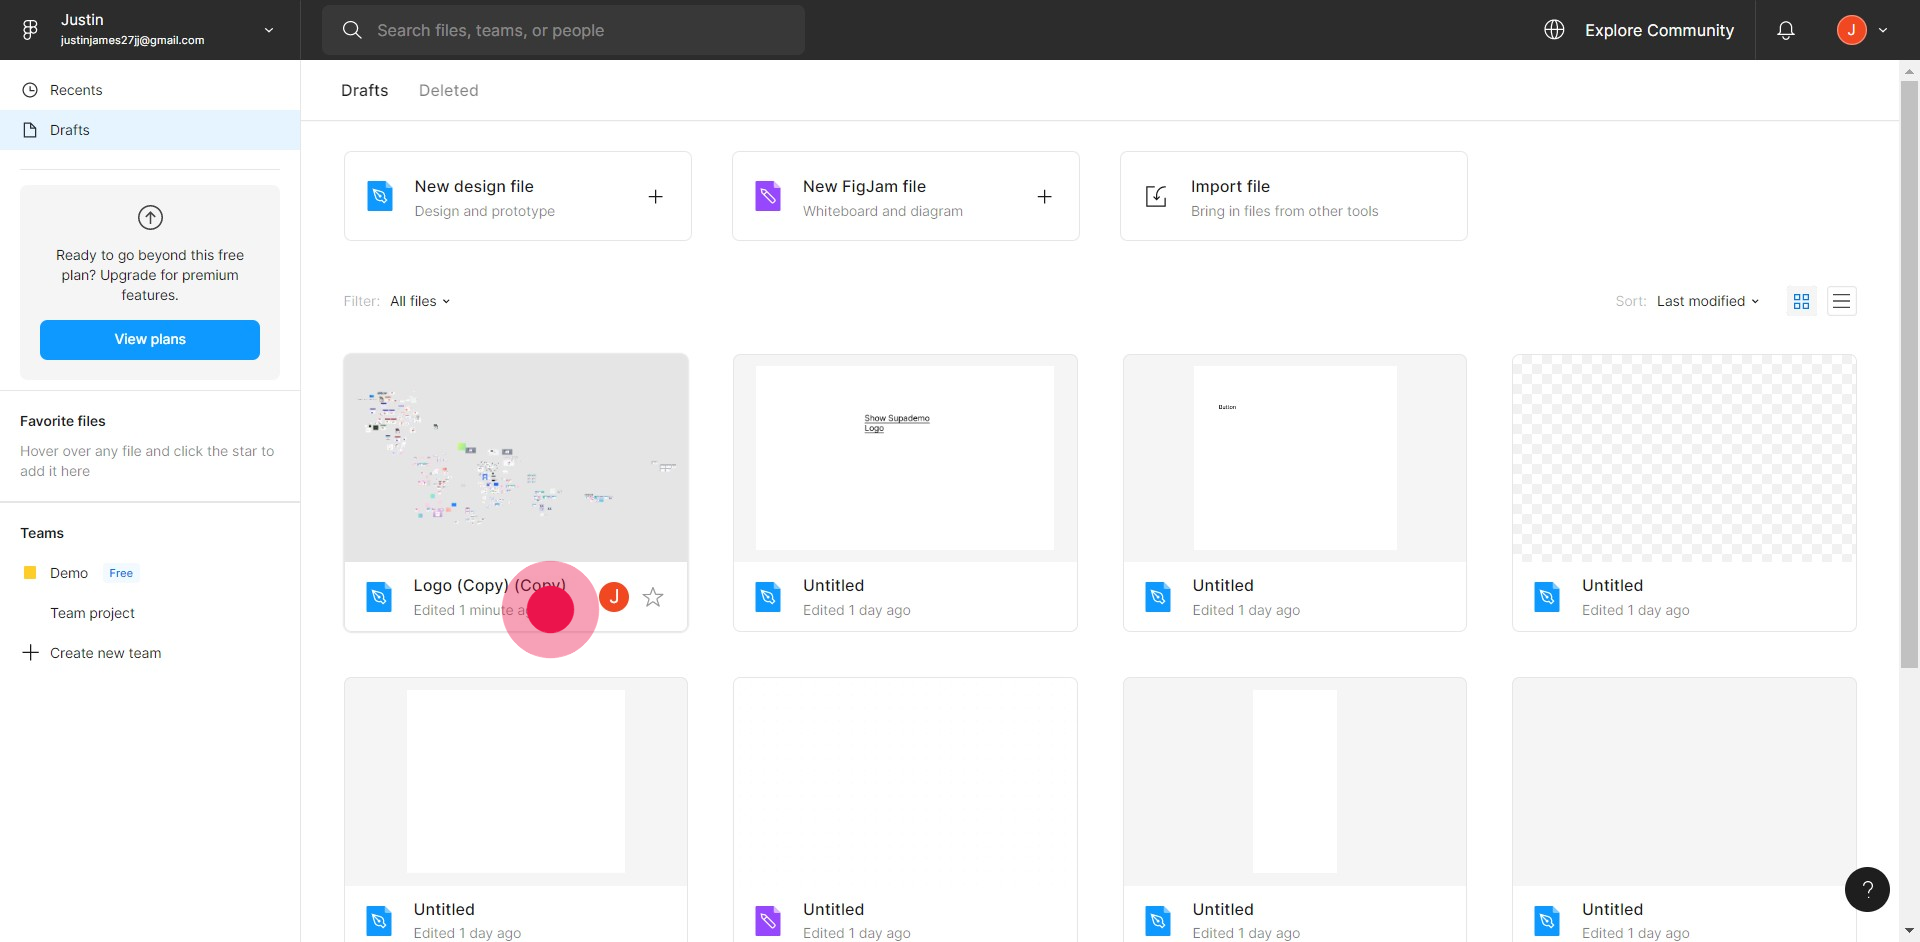Create a New FigJam file
The image size is (1920, 942).
coord(905,196)
